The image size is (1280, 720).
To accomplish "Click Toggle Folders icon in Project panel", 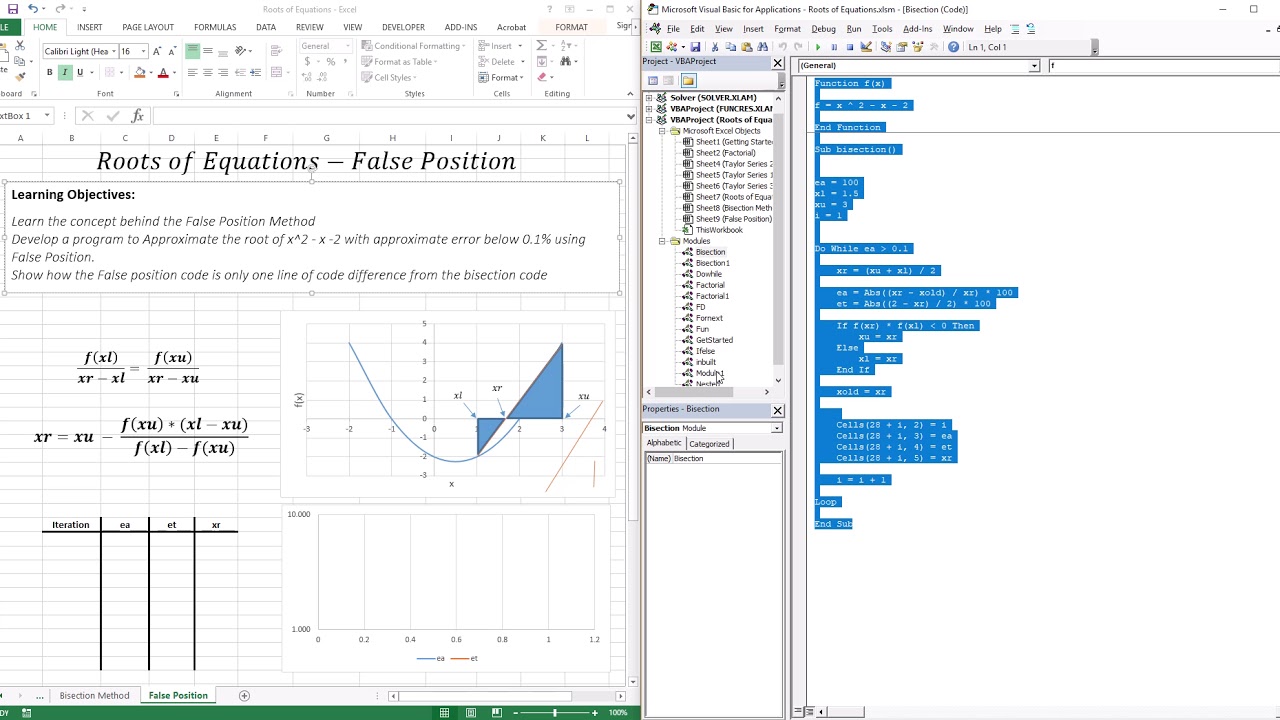I will point(688,80).
